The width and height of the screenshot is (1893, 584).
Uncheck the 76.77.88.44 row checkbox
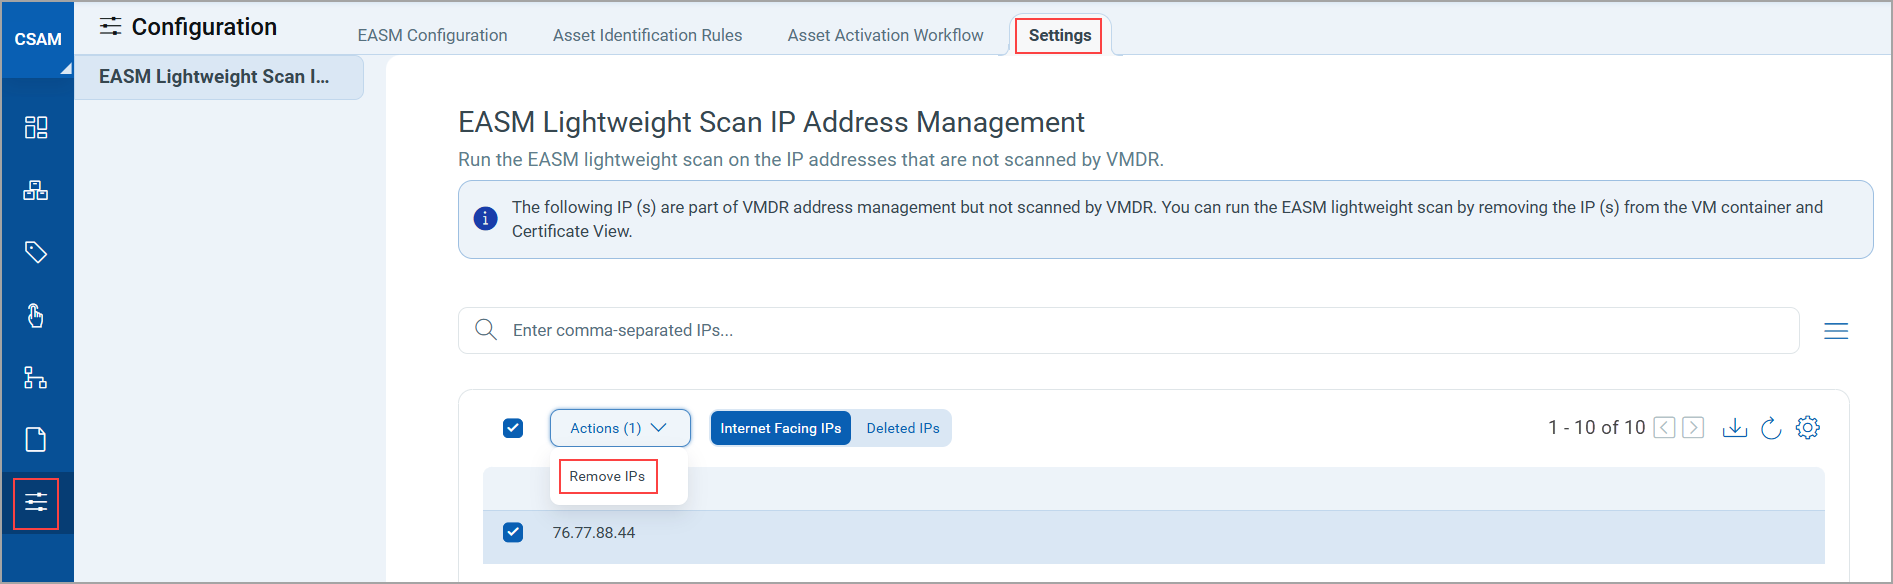[513, 532]
